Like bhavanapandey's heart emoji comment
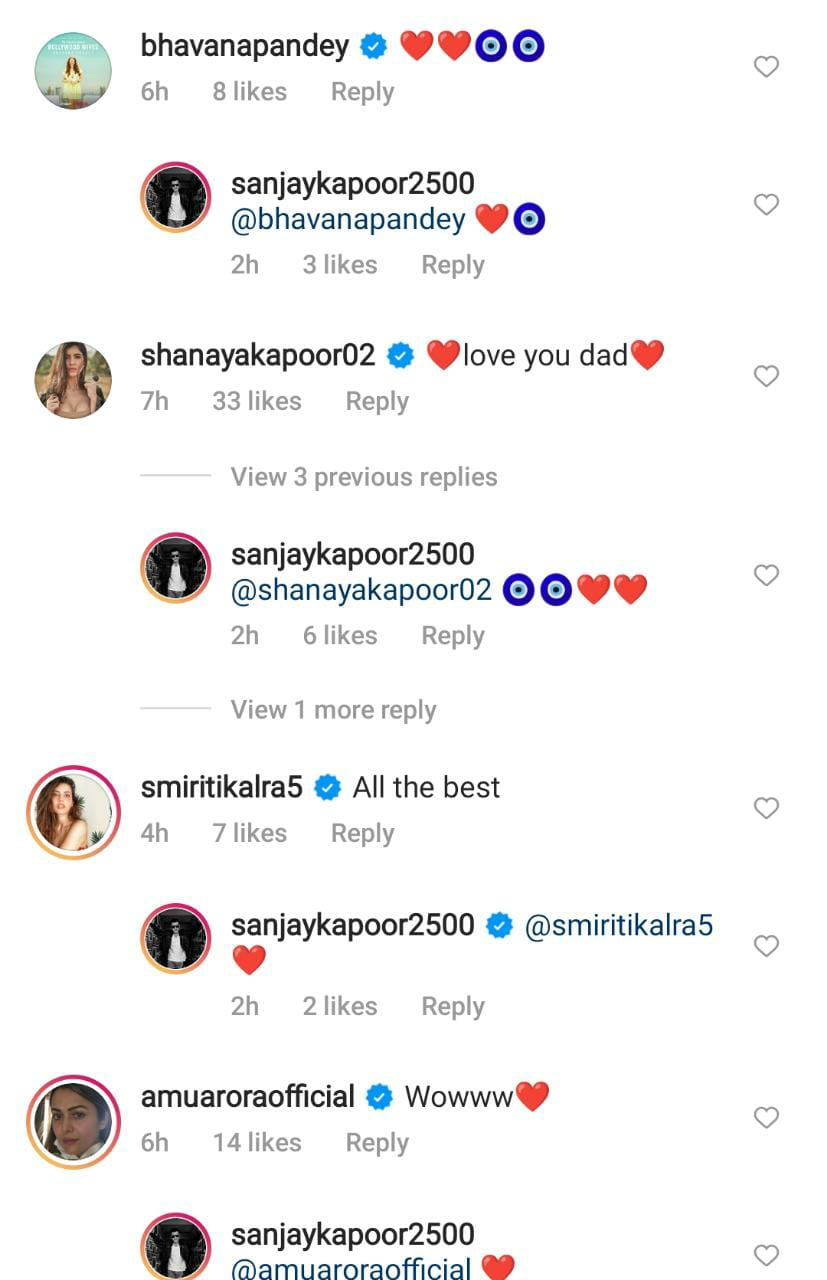Screen dimensions: 827x1280 pyautogui.click(x=765, y=67)
